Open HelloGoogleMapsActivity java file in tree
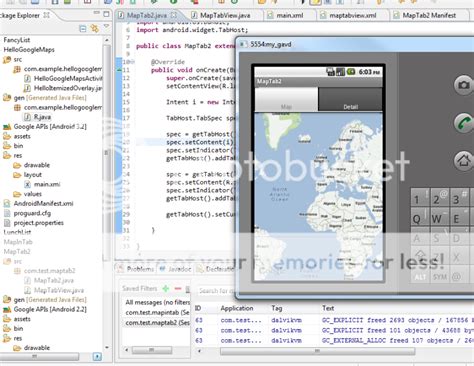This screenshot has width=474, height=366. point(63,78)
